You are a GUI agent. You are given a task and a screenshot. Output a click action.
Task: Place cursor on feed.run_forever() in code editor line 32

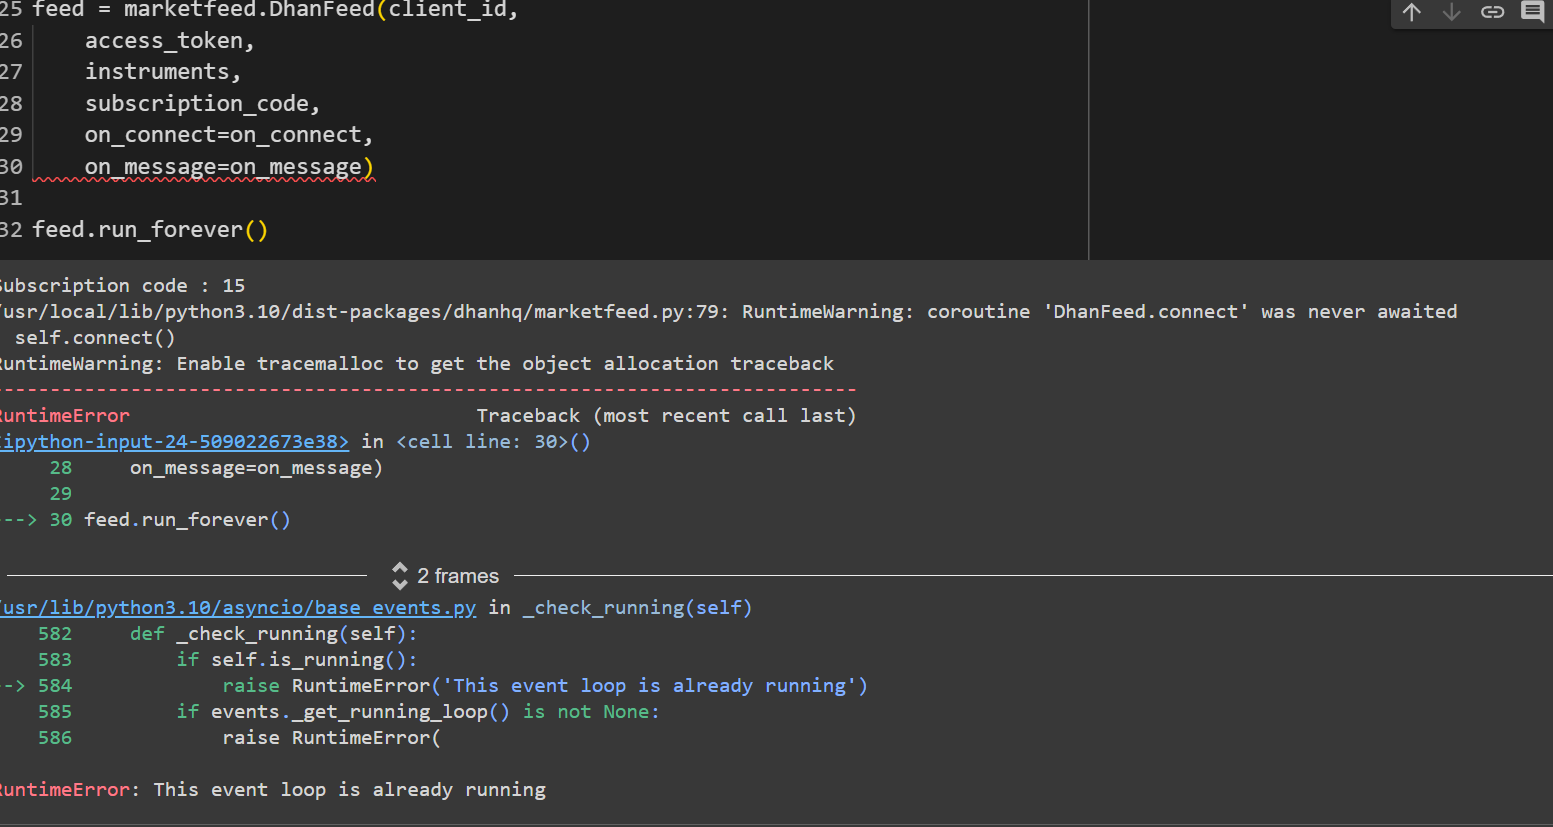coord(150,230)
